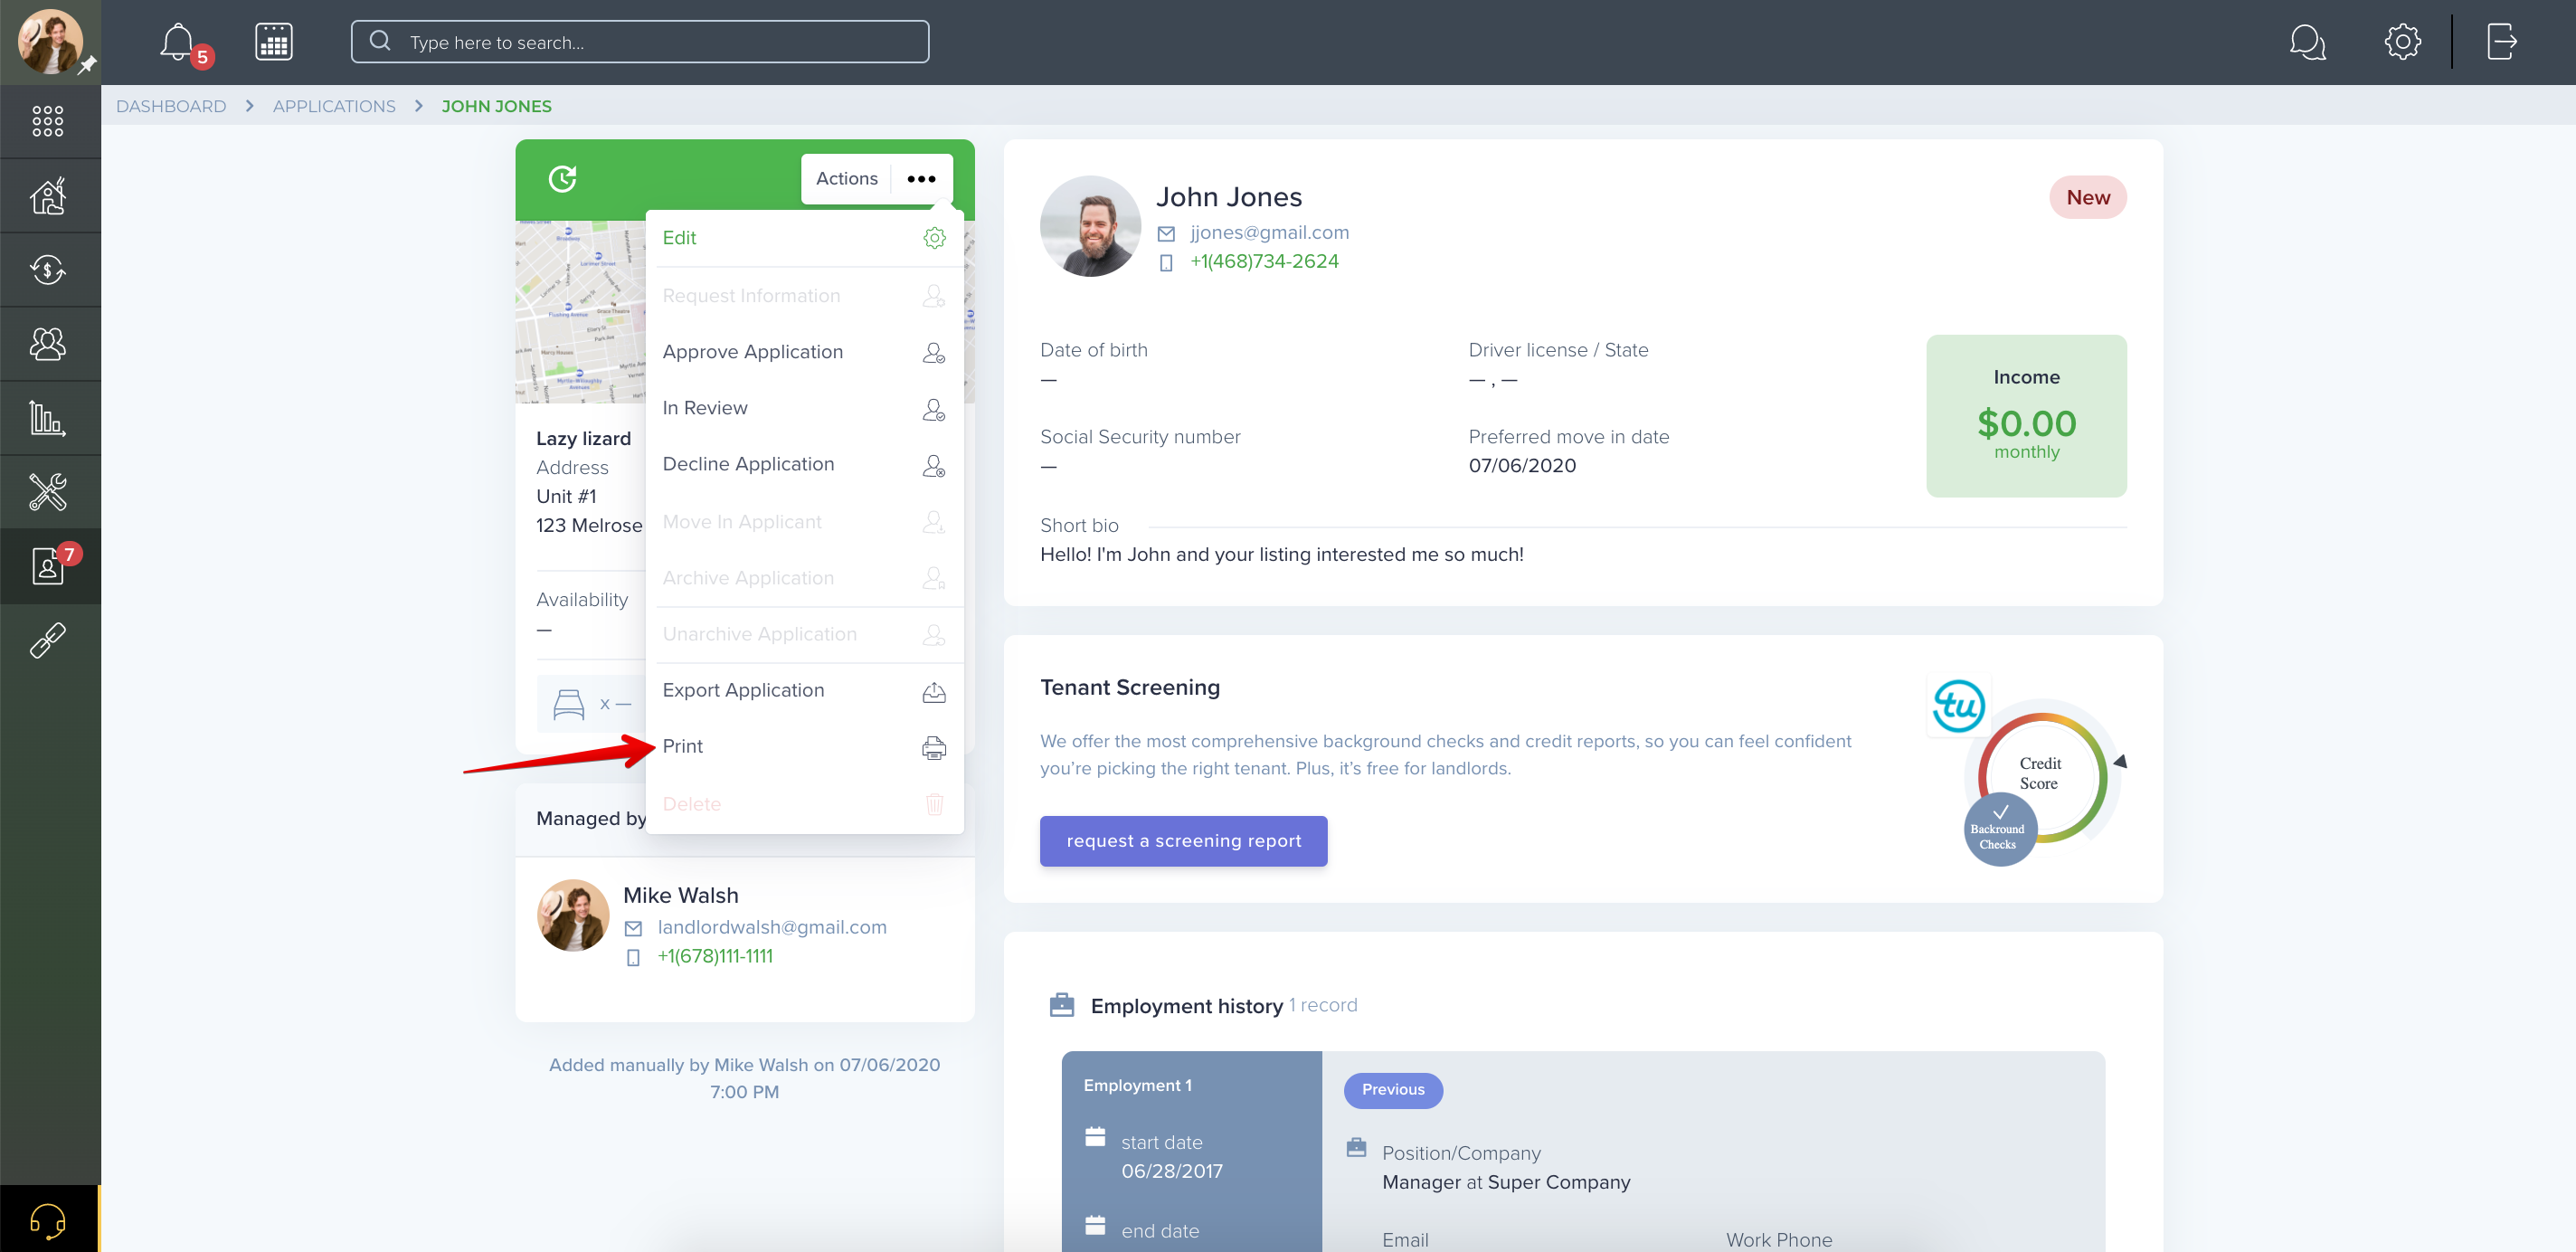Click the jjones@gmail.com email link
Viewport: 2576px width, 1252px height.
(x=1269, y=233)
